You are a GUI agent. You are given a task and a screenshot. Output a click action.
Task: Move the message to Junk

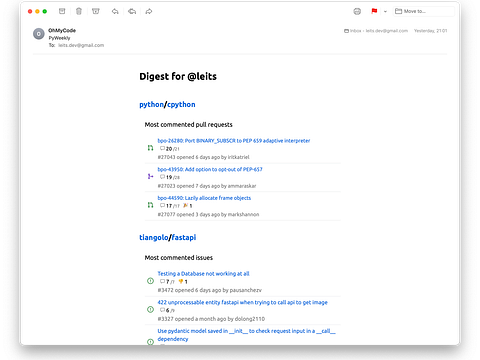tap(96, 11)
